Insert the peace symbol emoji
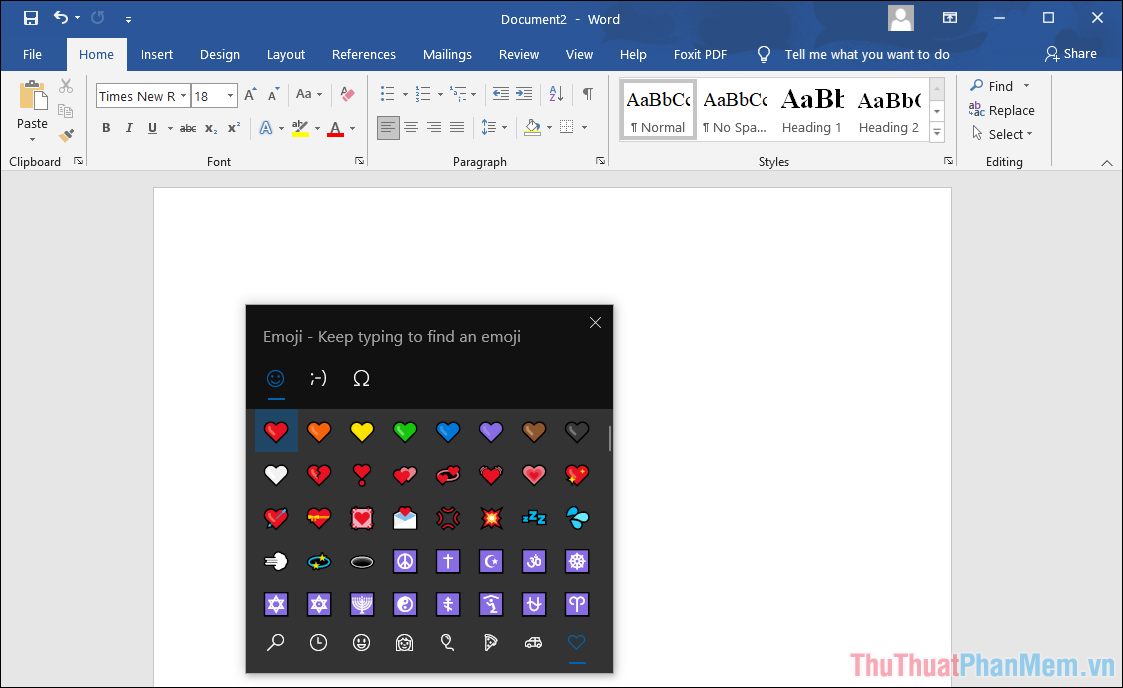Image resolution: width=1123 pixels, height=688 pixels. point(405,561)
